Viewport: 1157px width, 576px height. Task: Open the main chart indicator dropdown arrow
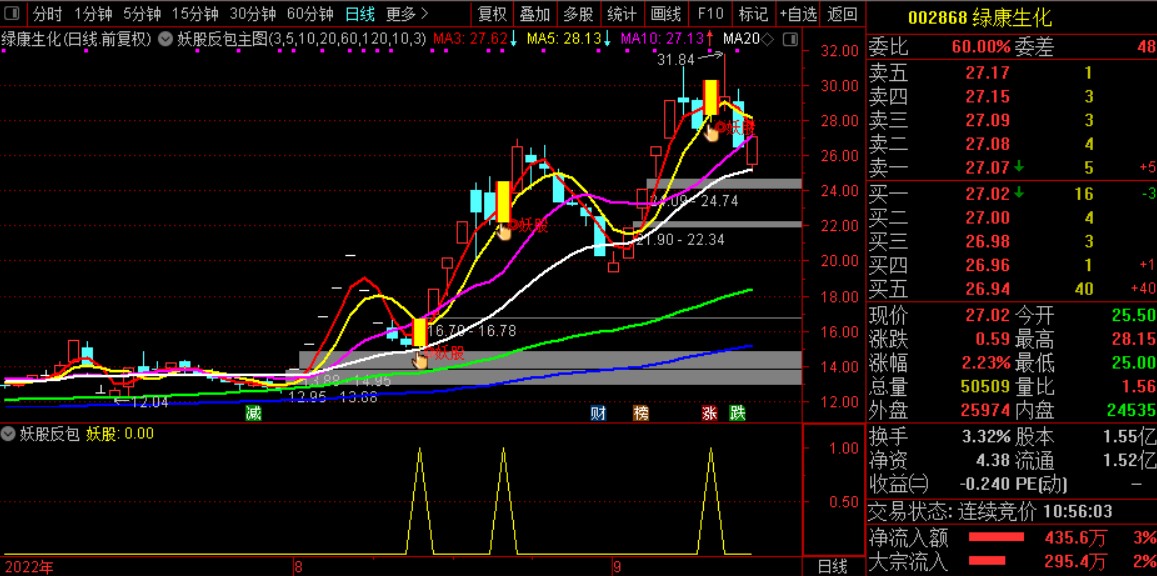166,38
